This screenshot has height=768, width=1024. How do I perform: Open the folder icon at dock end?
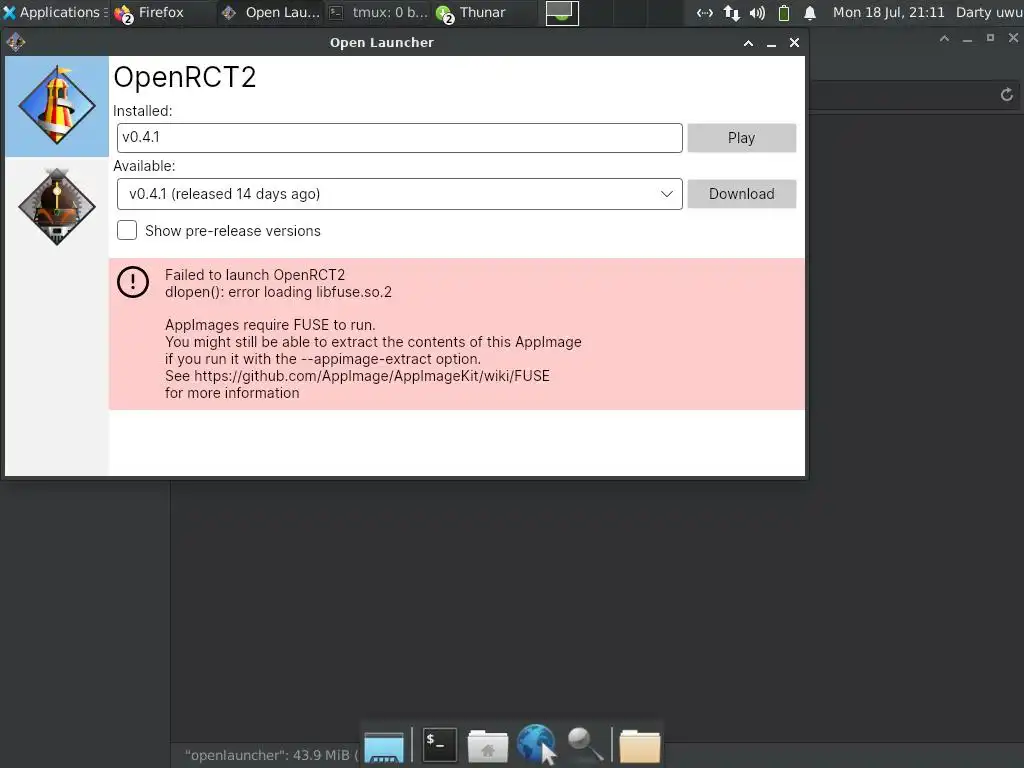[640, 746]
